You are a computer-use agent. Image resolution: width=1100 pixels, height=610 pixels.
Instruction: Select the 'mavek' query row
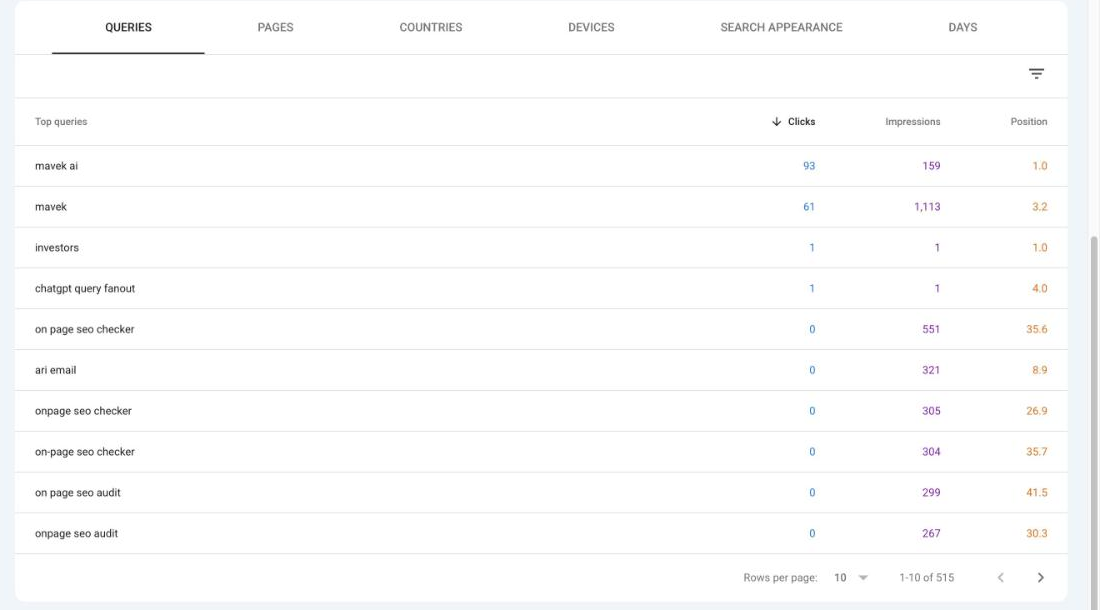pos(541,207)
